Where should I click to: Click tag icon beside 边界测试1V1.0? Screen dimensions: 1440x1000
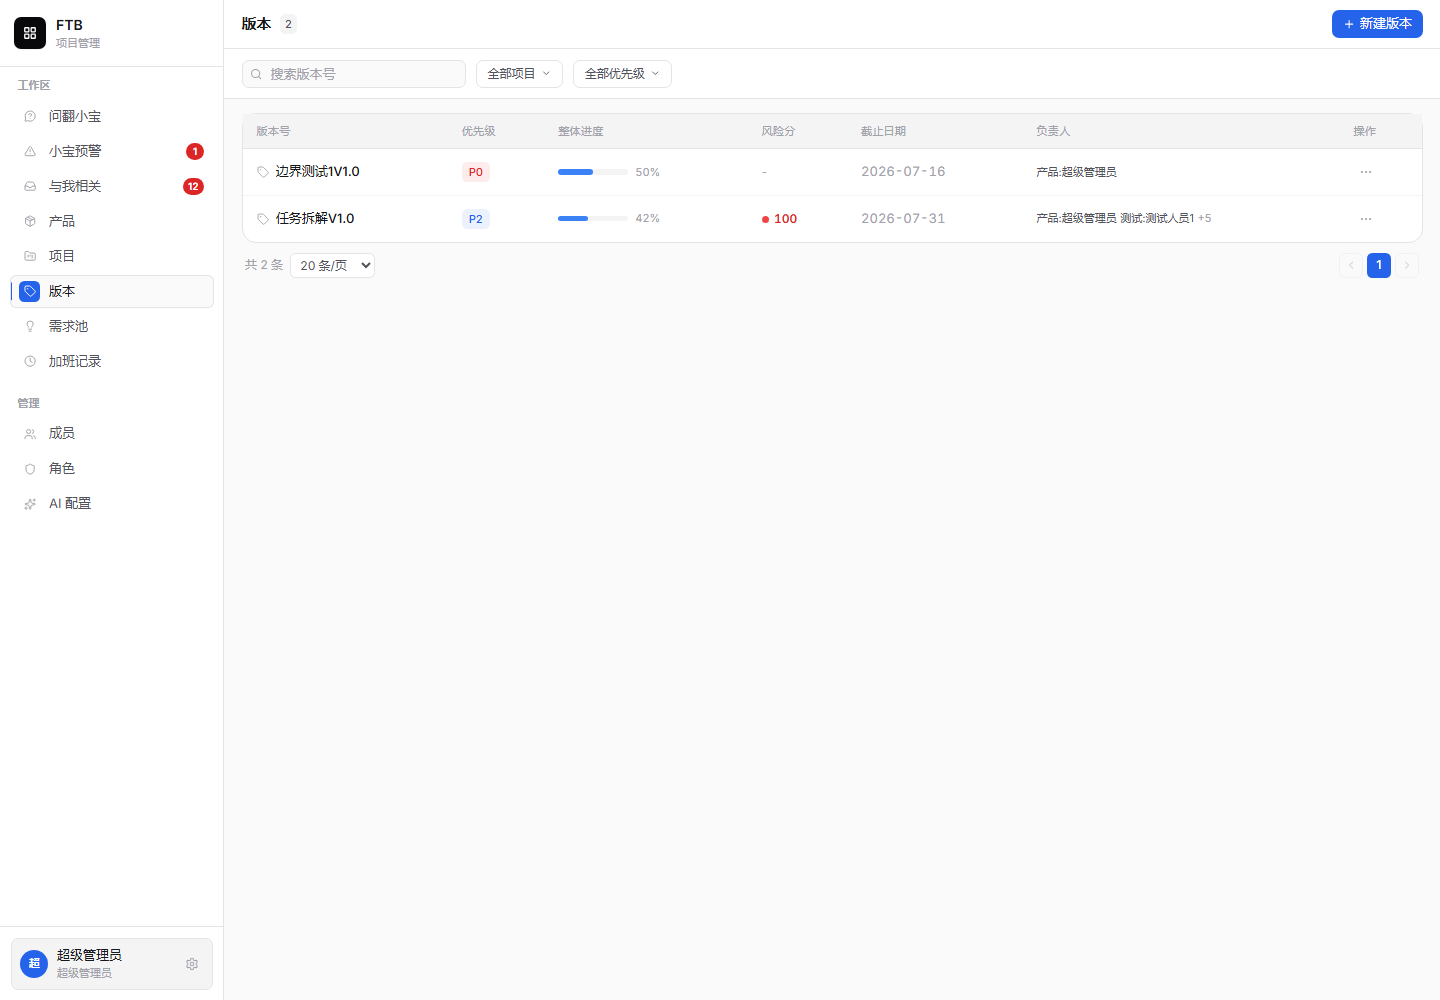(263, 172)
